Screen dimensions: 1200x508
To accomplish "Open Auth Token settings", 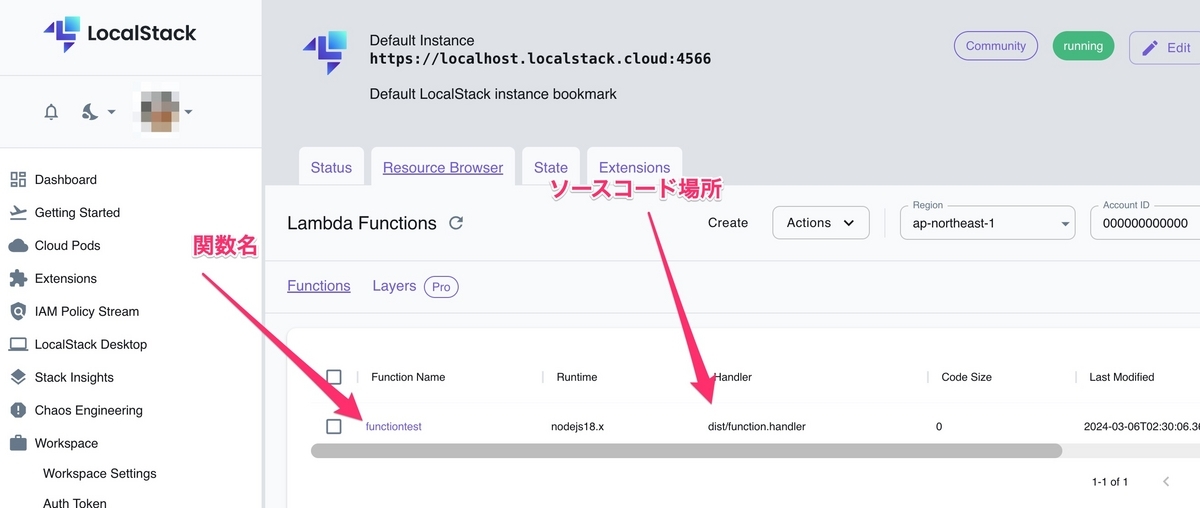I will click(75, 503).
